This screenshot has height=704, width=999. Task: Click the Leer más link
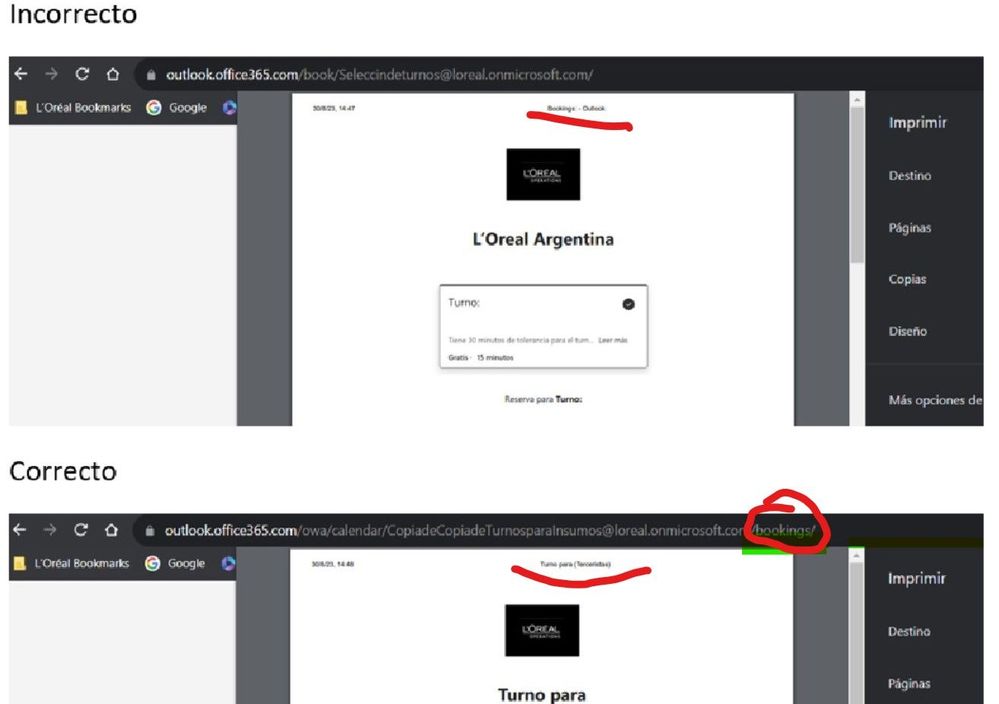(613, 340)
